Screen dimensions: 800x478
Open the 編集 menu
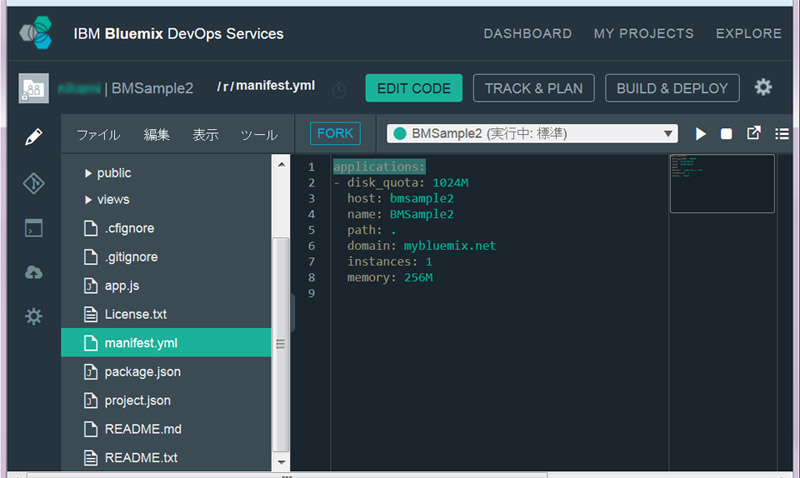(x=157, y=135)
